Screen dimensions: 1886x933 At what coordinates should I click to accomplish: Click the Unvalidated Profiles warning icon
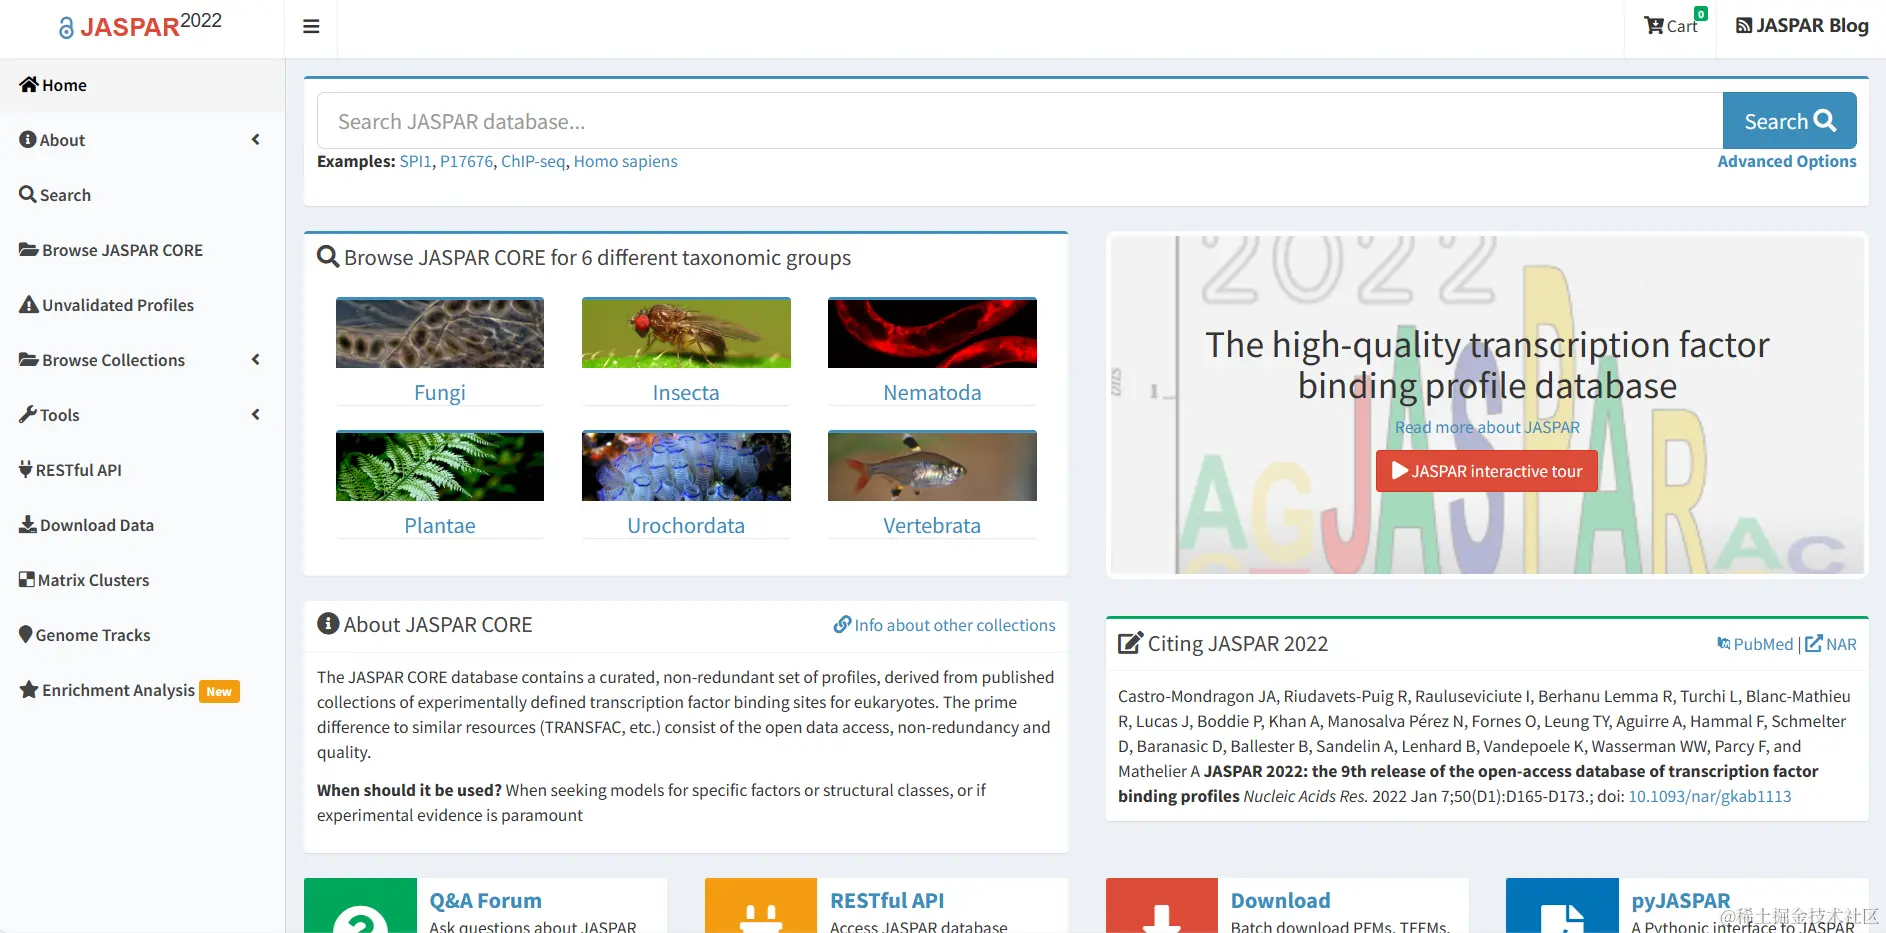pyautogui.click(x=29, y=304)
